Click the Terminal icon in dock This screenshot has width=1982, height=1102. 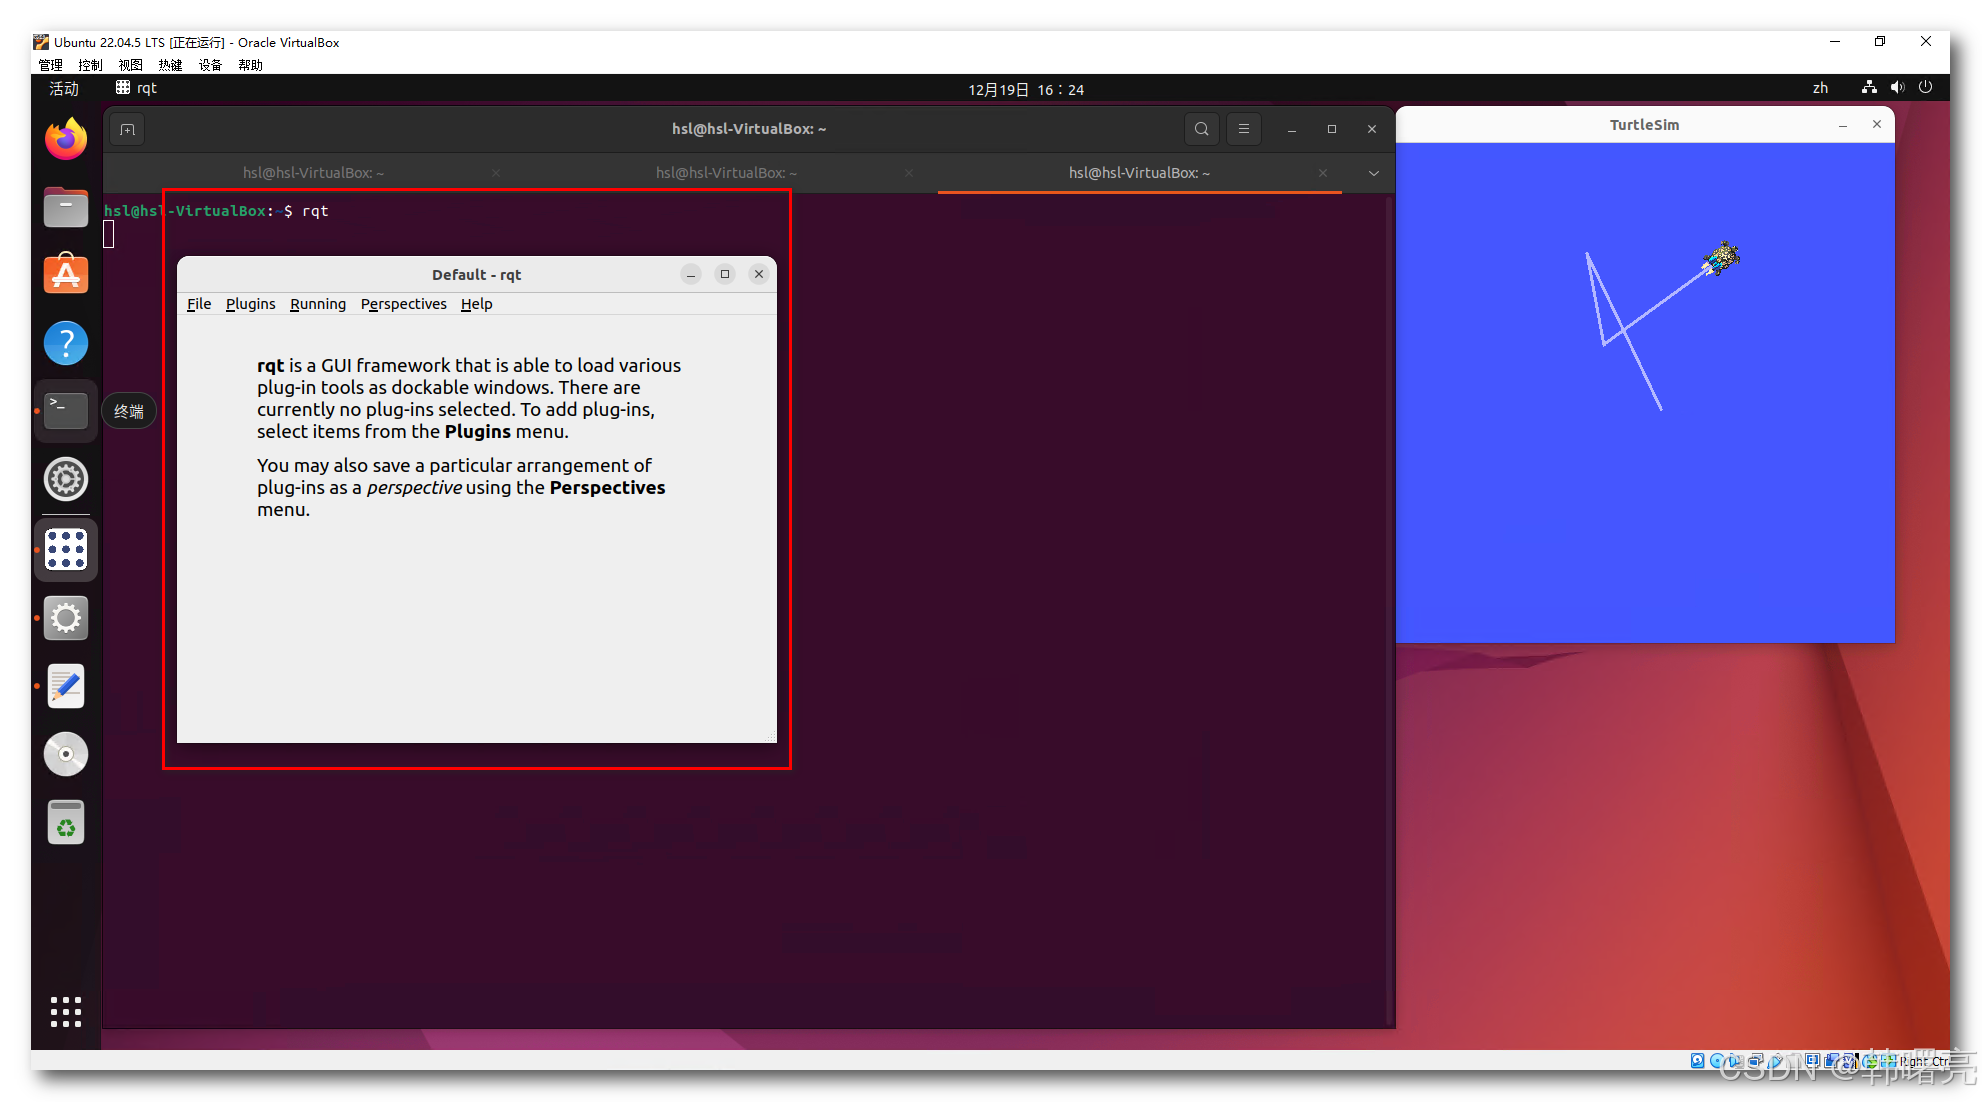point(66,411)
